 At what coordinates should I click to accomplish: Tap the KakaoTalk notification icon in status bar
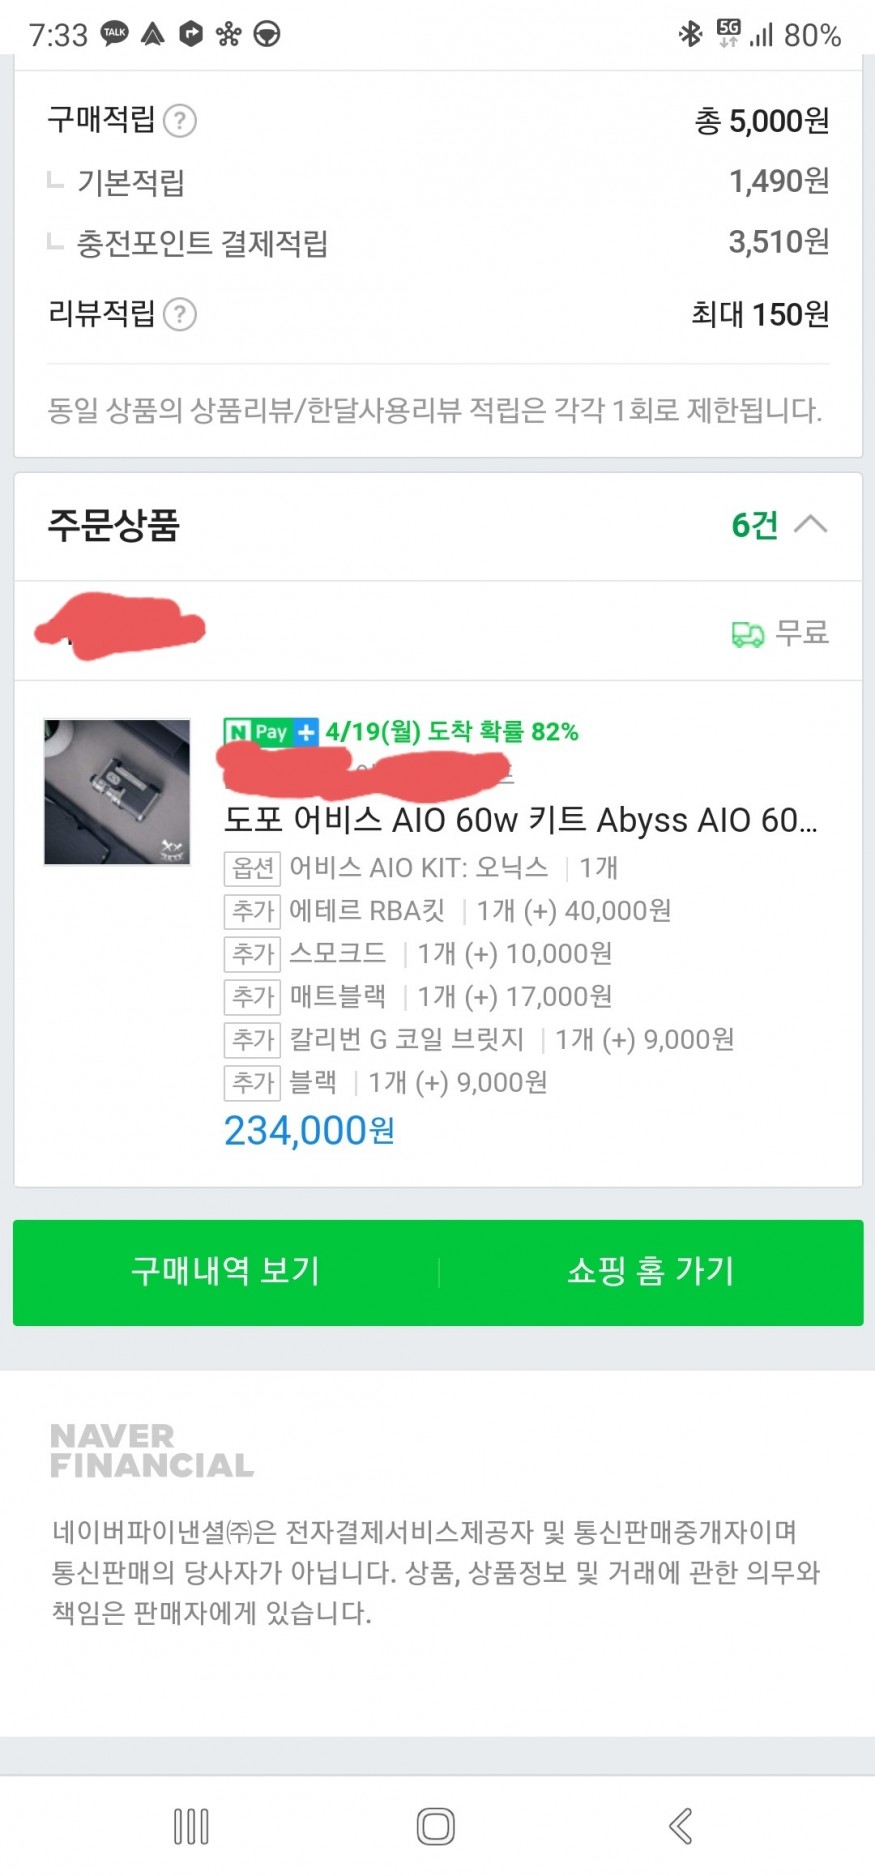click(x=115, y=34)
